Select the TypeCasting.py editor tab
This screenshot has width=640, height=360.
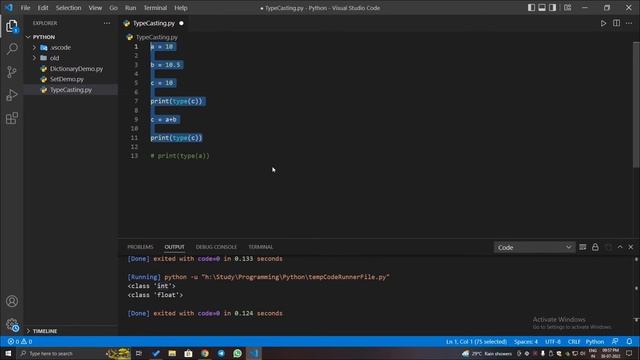coord(153,23)
